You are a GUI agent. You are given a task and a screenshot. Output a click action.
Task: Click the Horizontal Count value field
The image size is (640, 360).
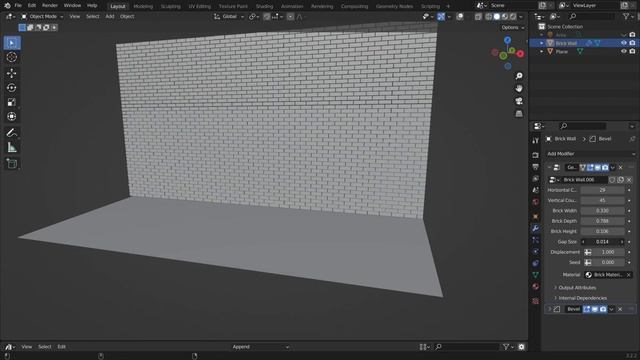tap(602, 190)
